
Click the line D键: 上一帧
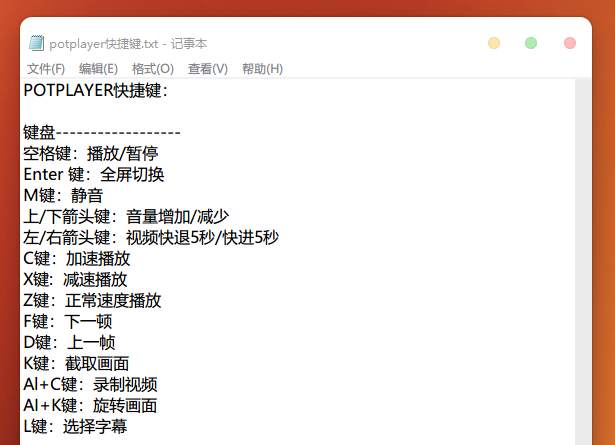pyautogui.click(x=69, y=343)
